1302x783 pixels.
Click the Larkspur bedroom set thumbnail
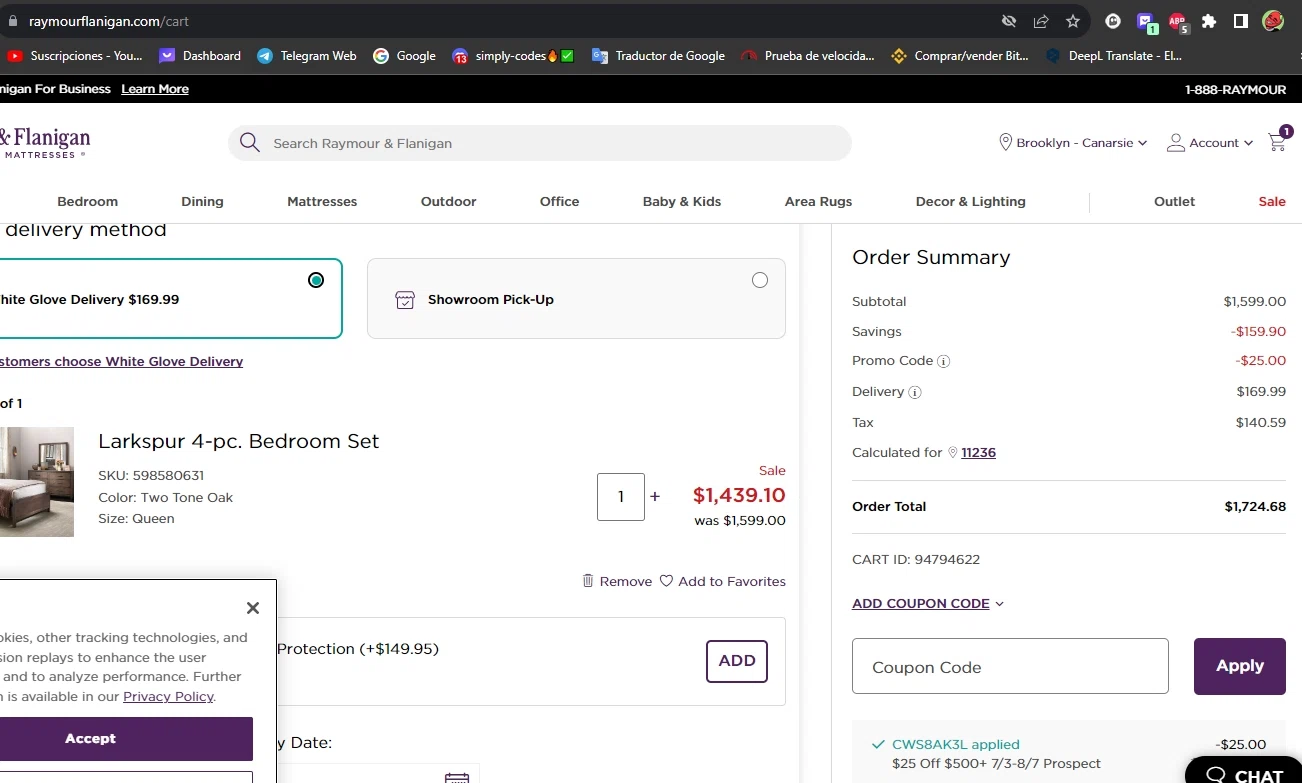point(37,482)
